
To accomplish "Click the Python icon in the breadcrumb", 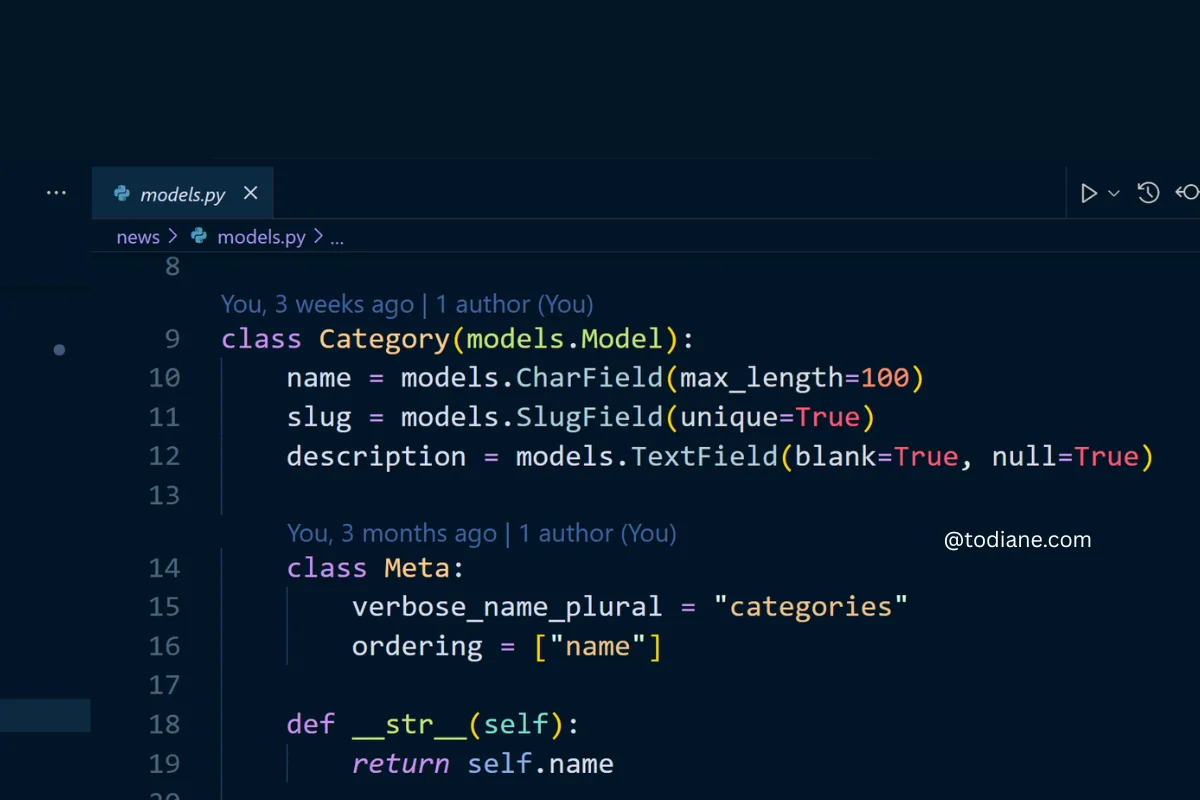I will (x=199, y=237).
